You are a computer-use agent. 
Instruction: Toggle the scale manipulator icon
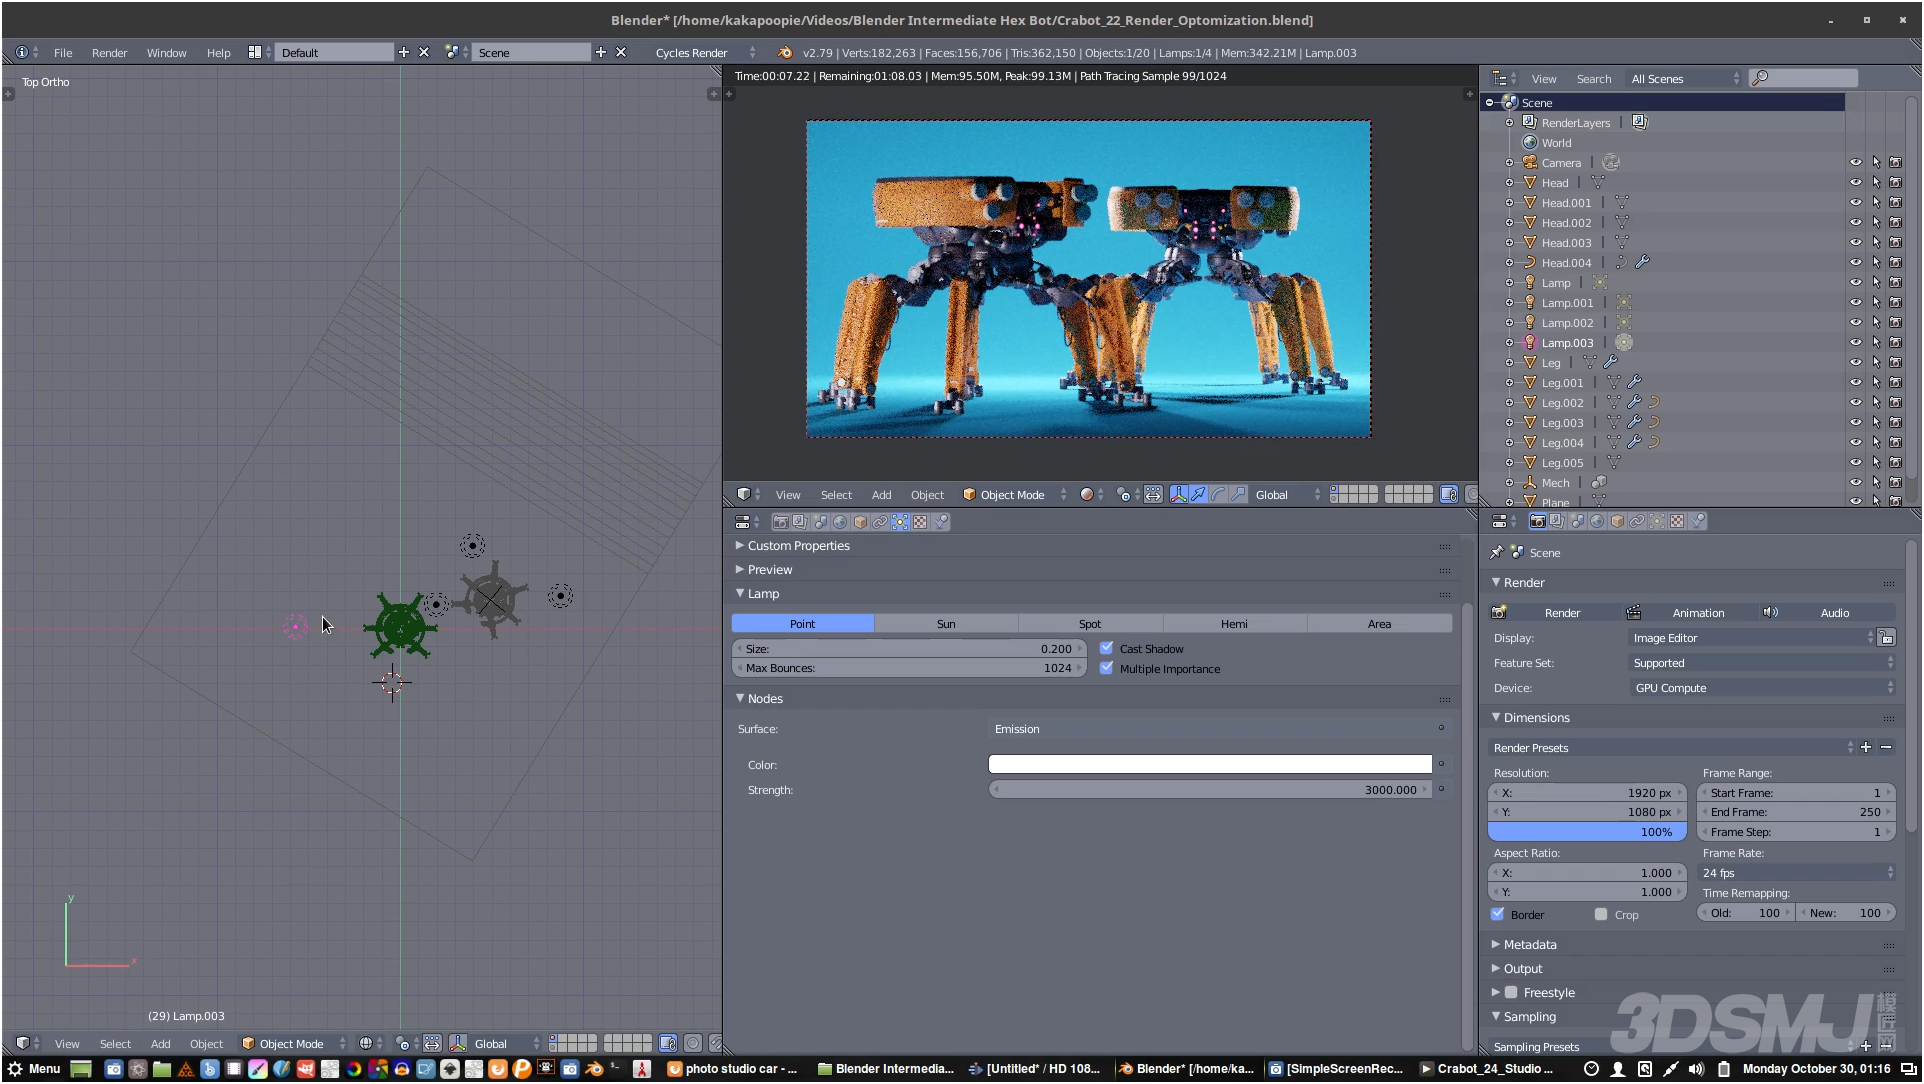[x=1238, y=495]
